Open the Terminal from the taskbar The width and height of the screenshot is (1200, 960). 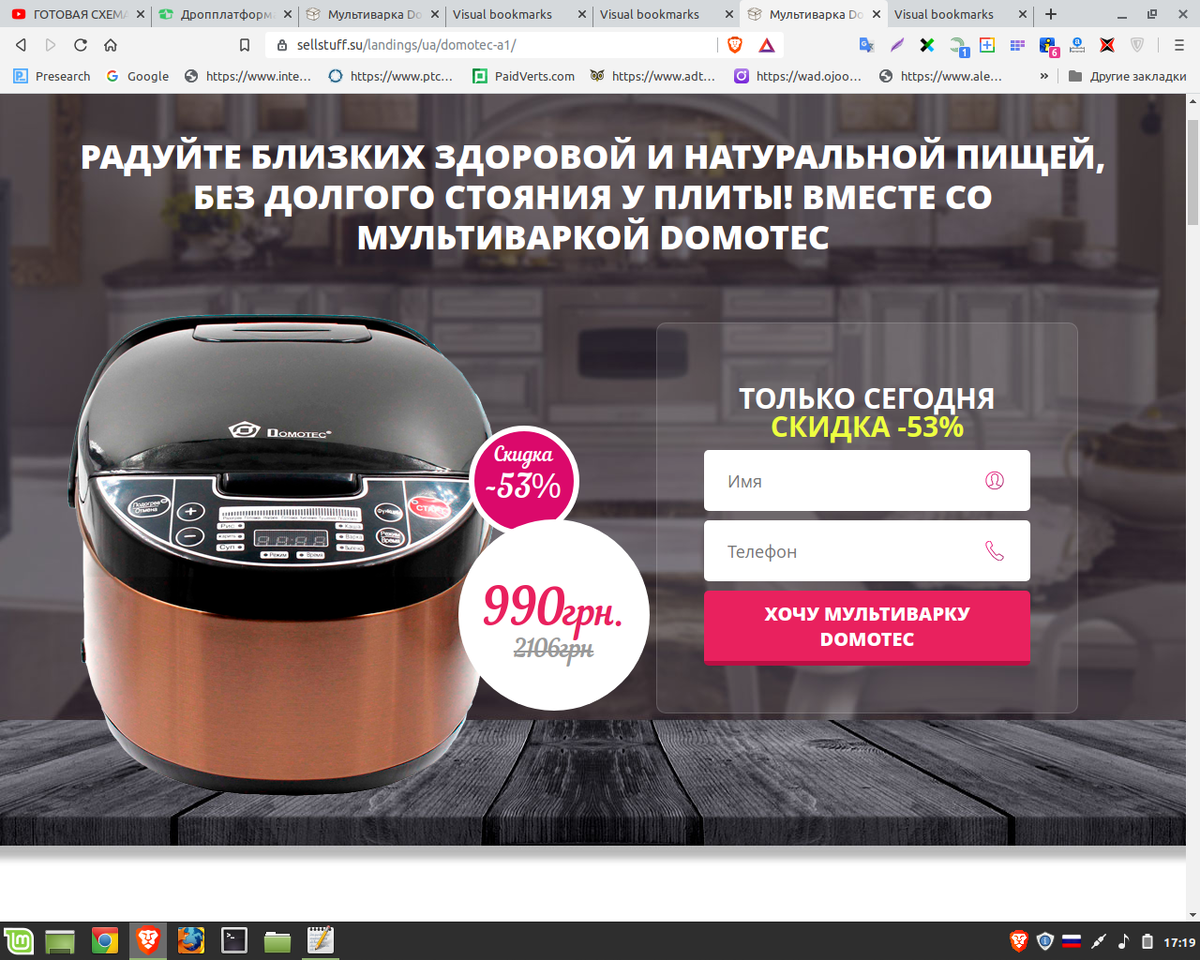pos(234,940)
